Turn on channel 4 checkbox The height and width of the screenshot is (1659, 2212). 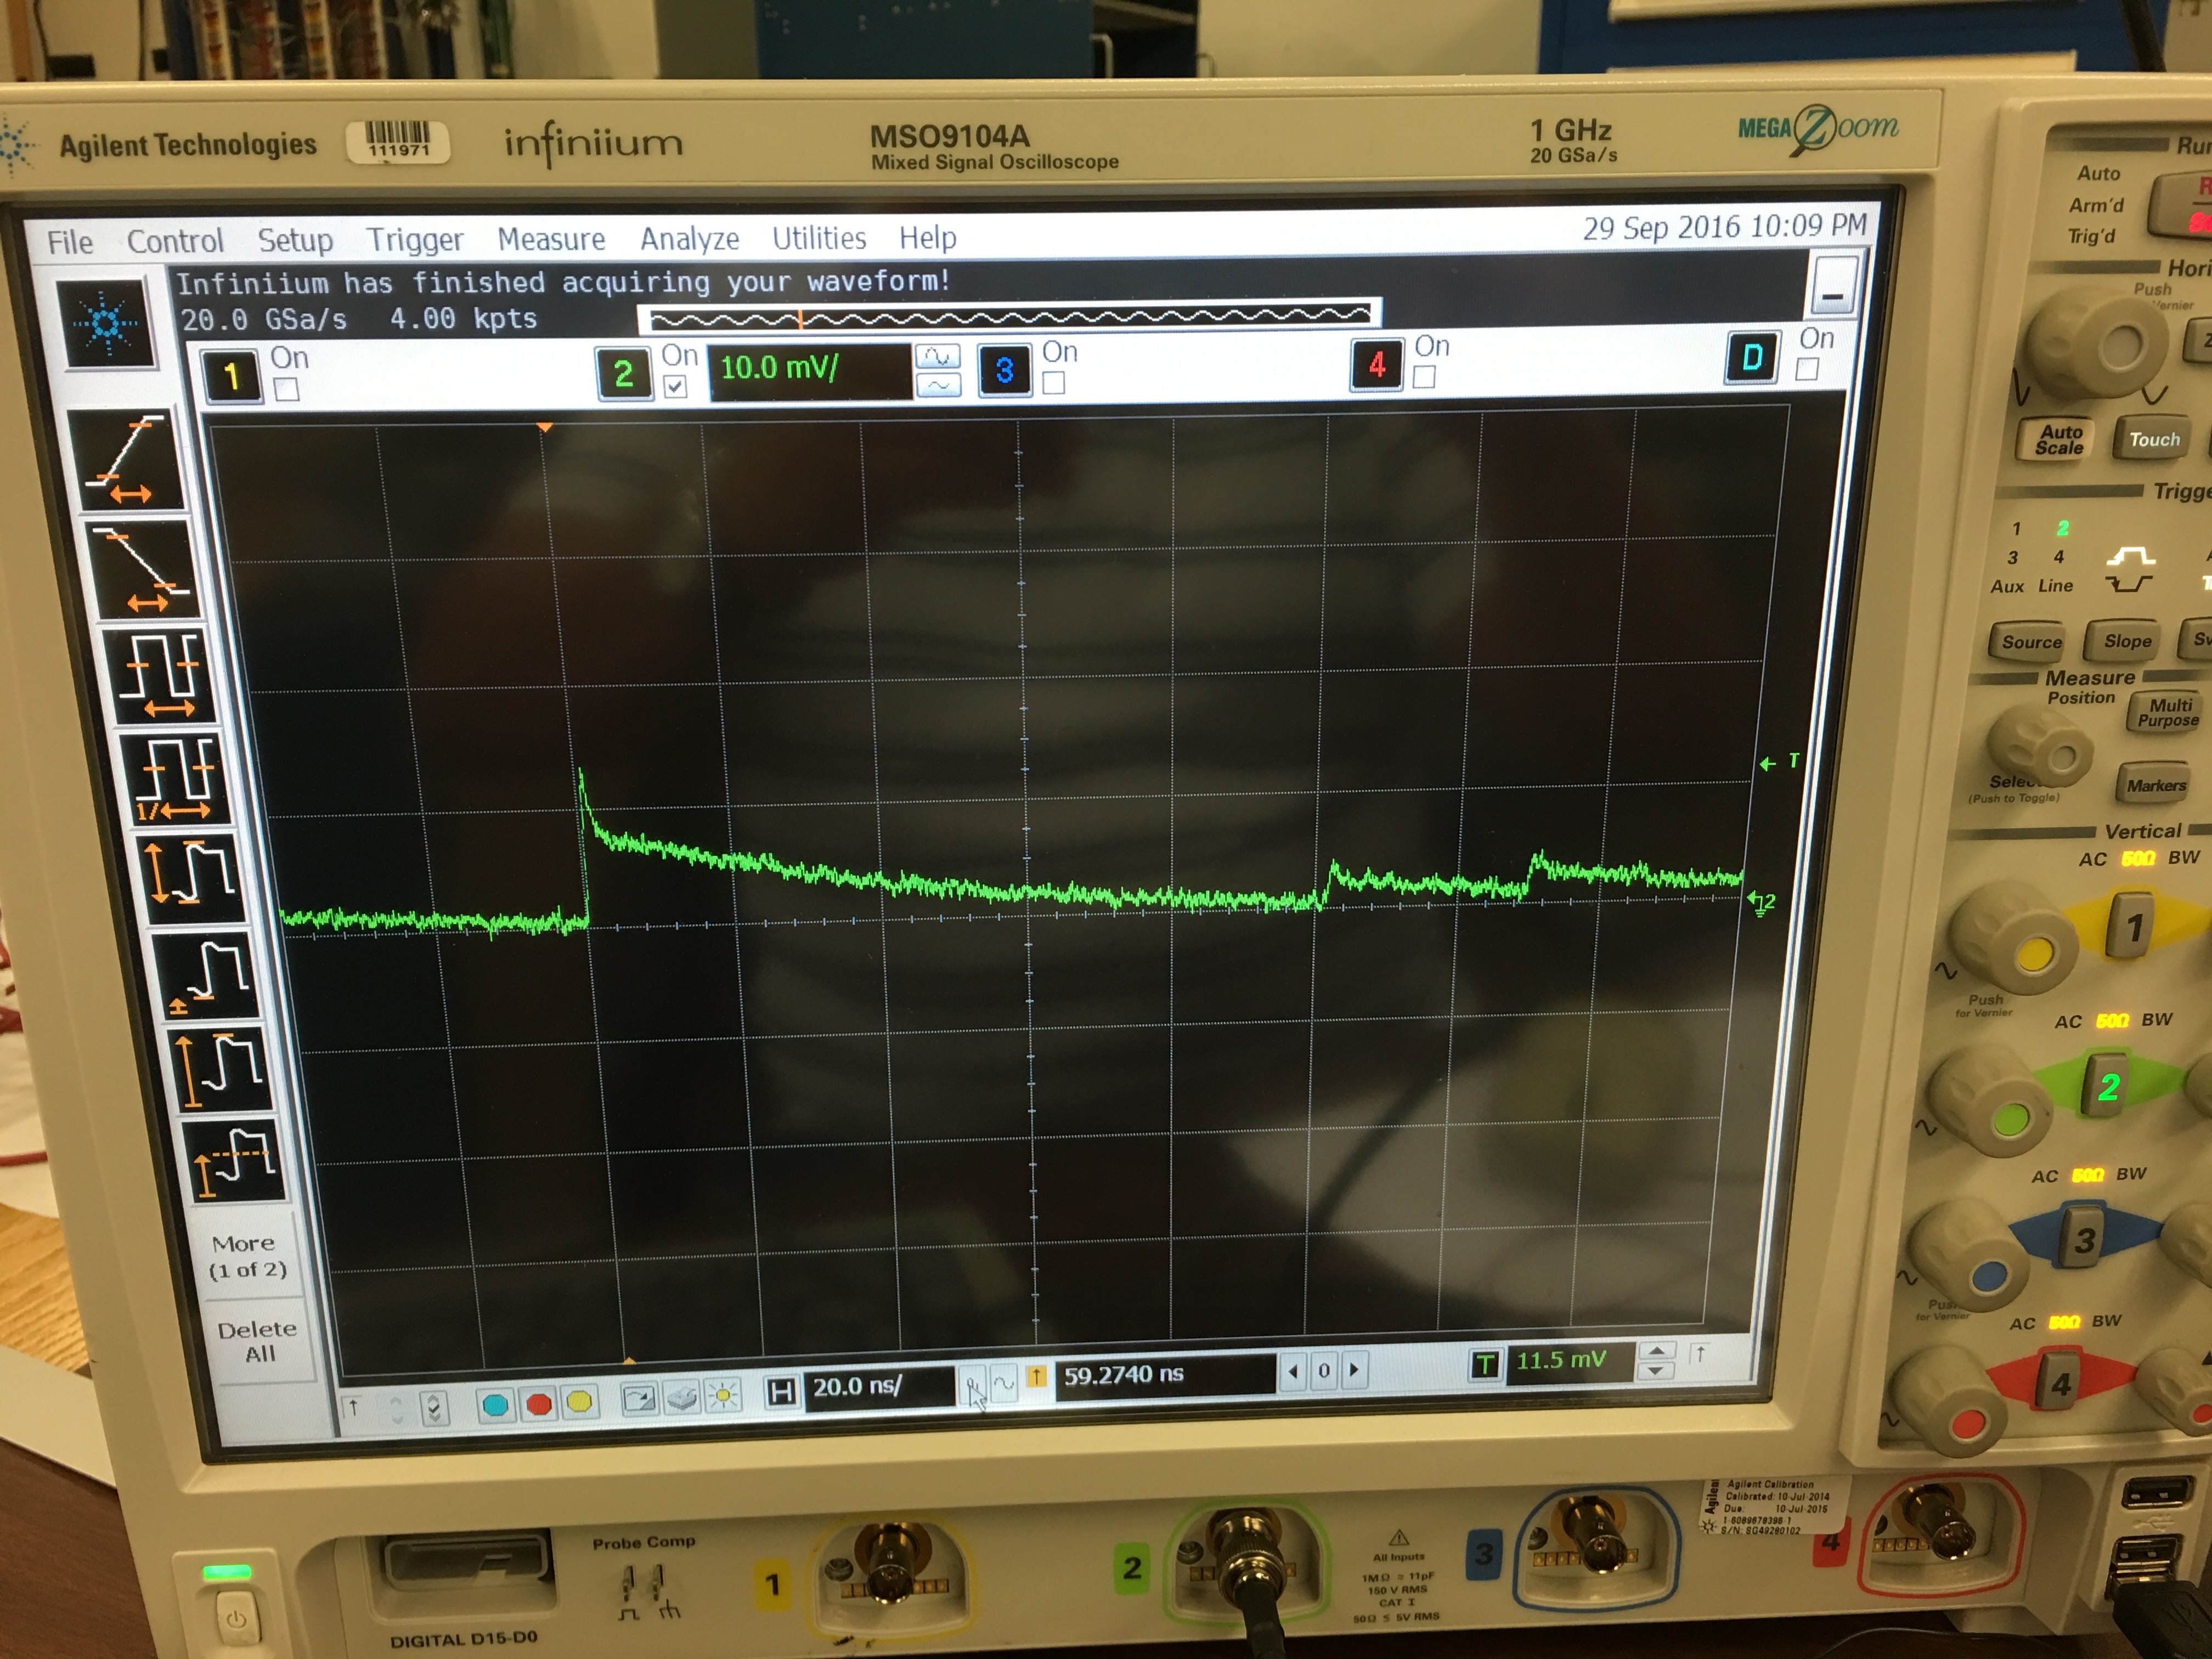(1424, 377)
